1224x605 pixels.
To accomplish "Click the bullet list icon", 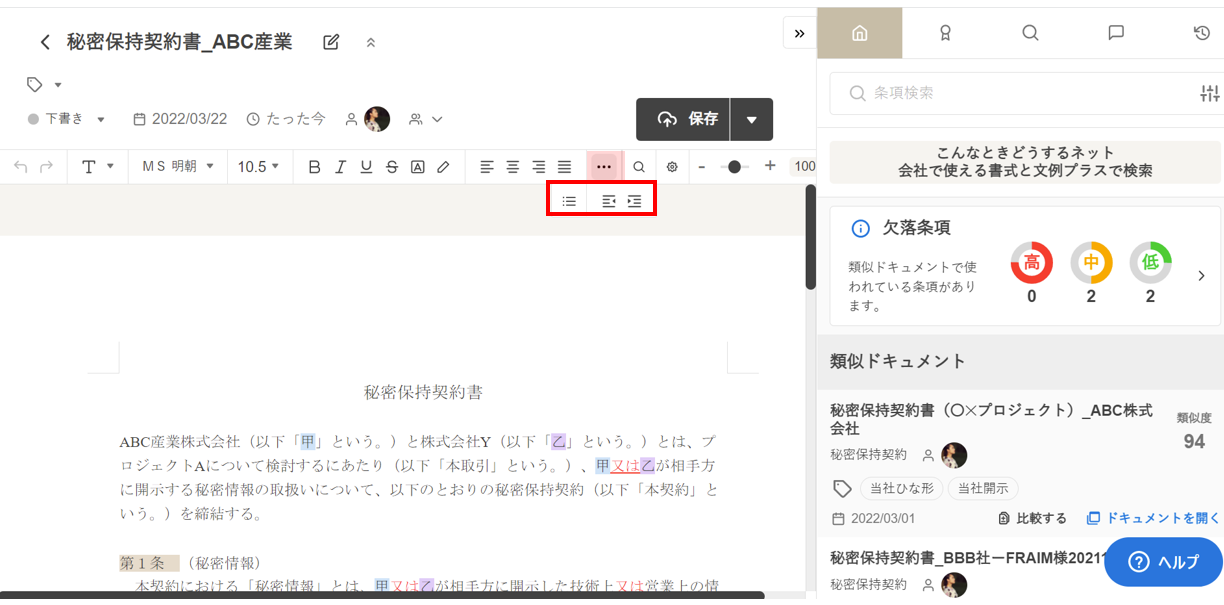I will tap(569, 201).
